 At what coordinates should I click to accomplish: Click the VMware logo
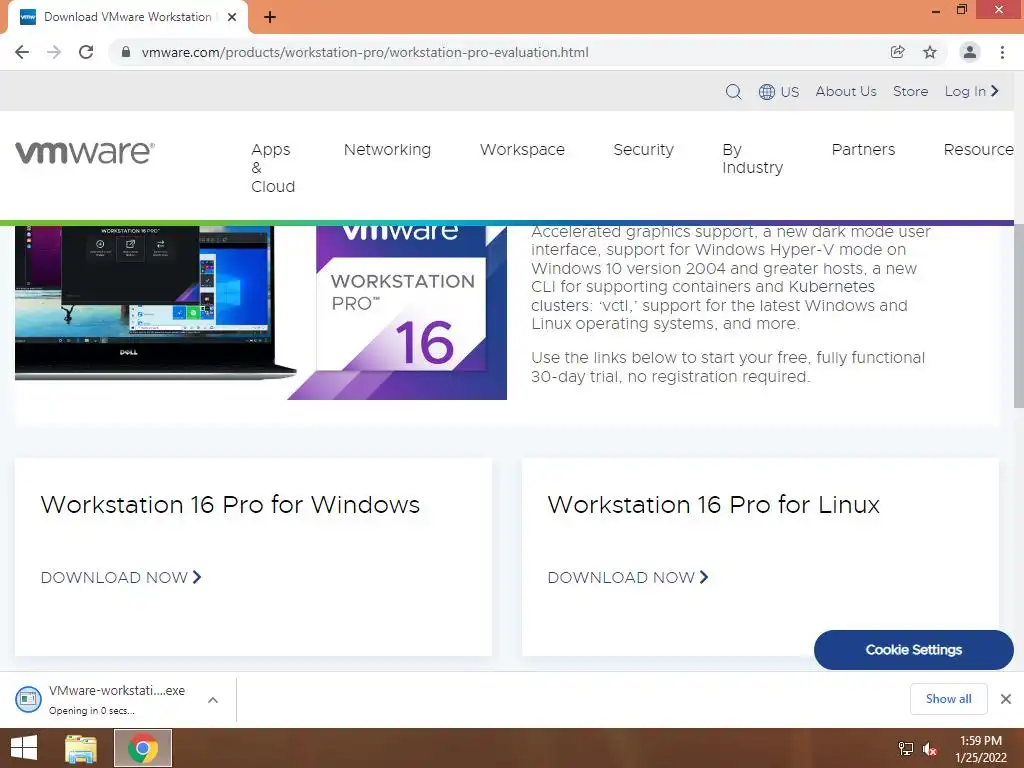click(x=85, y=152)
